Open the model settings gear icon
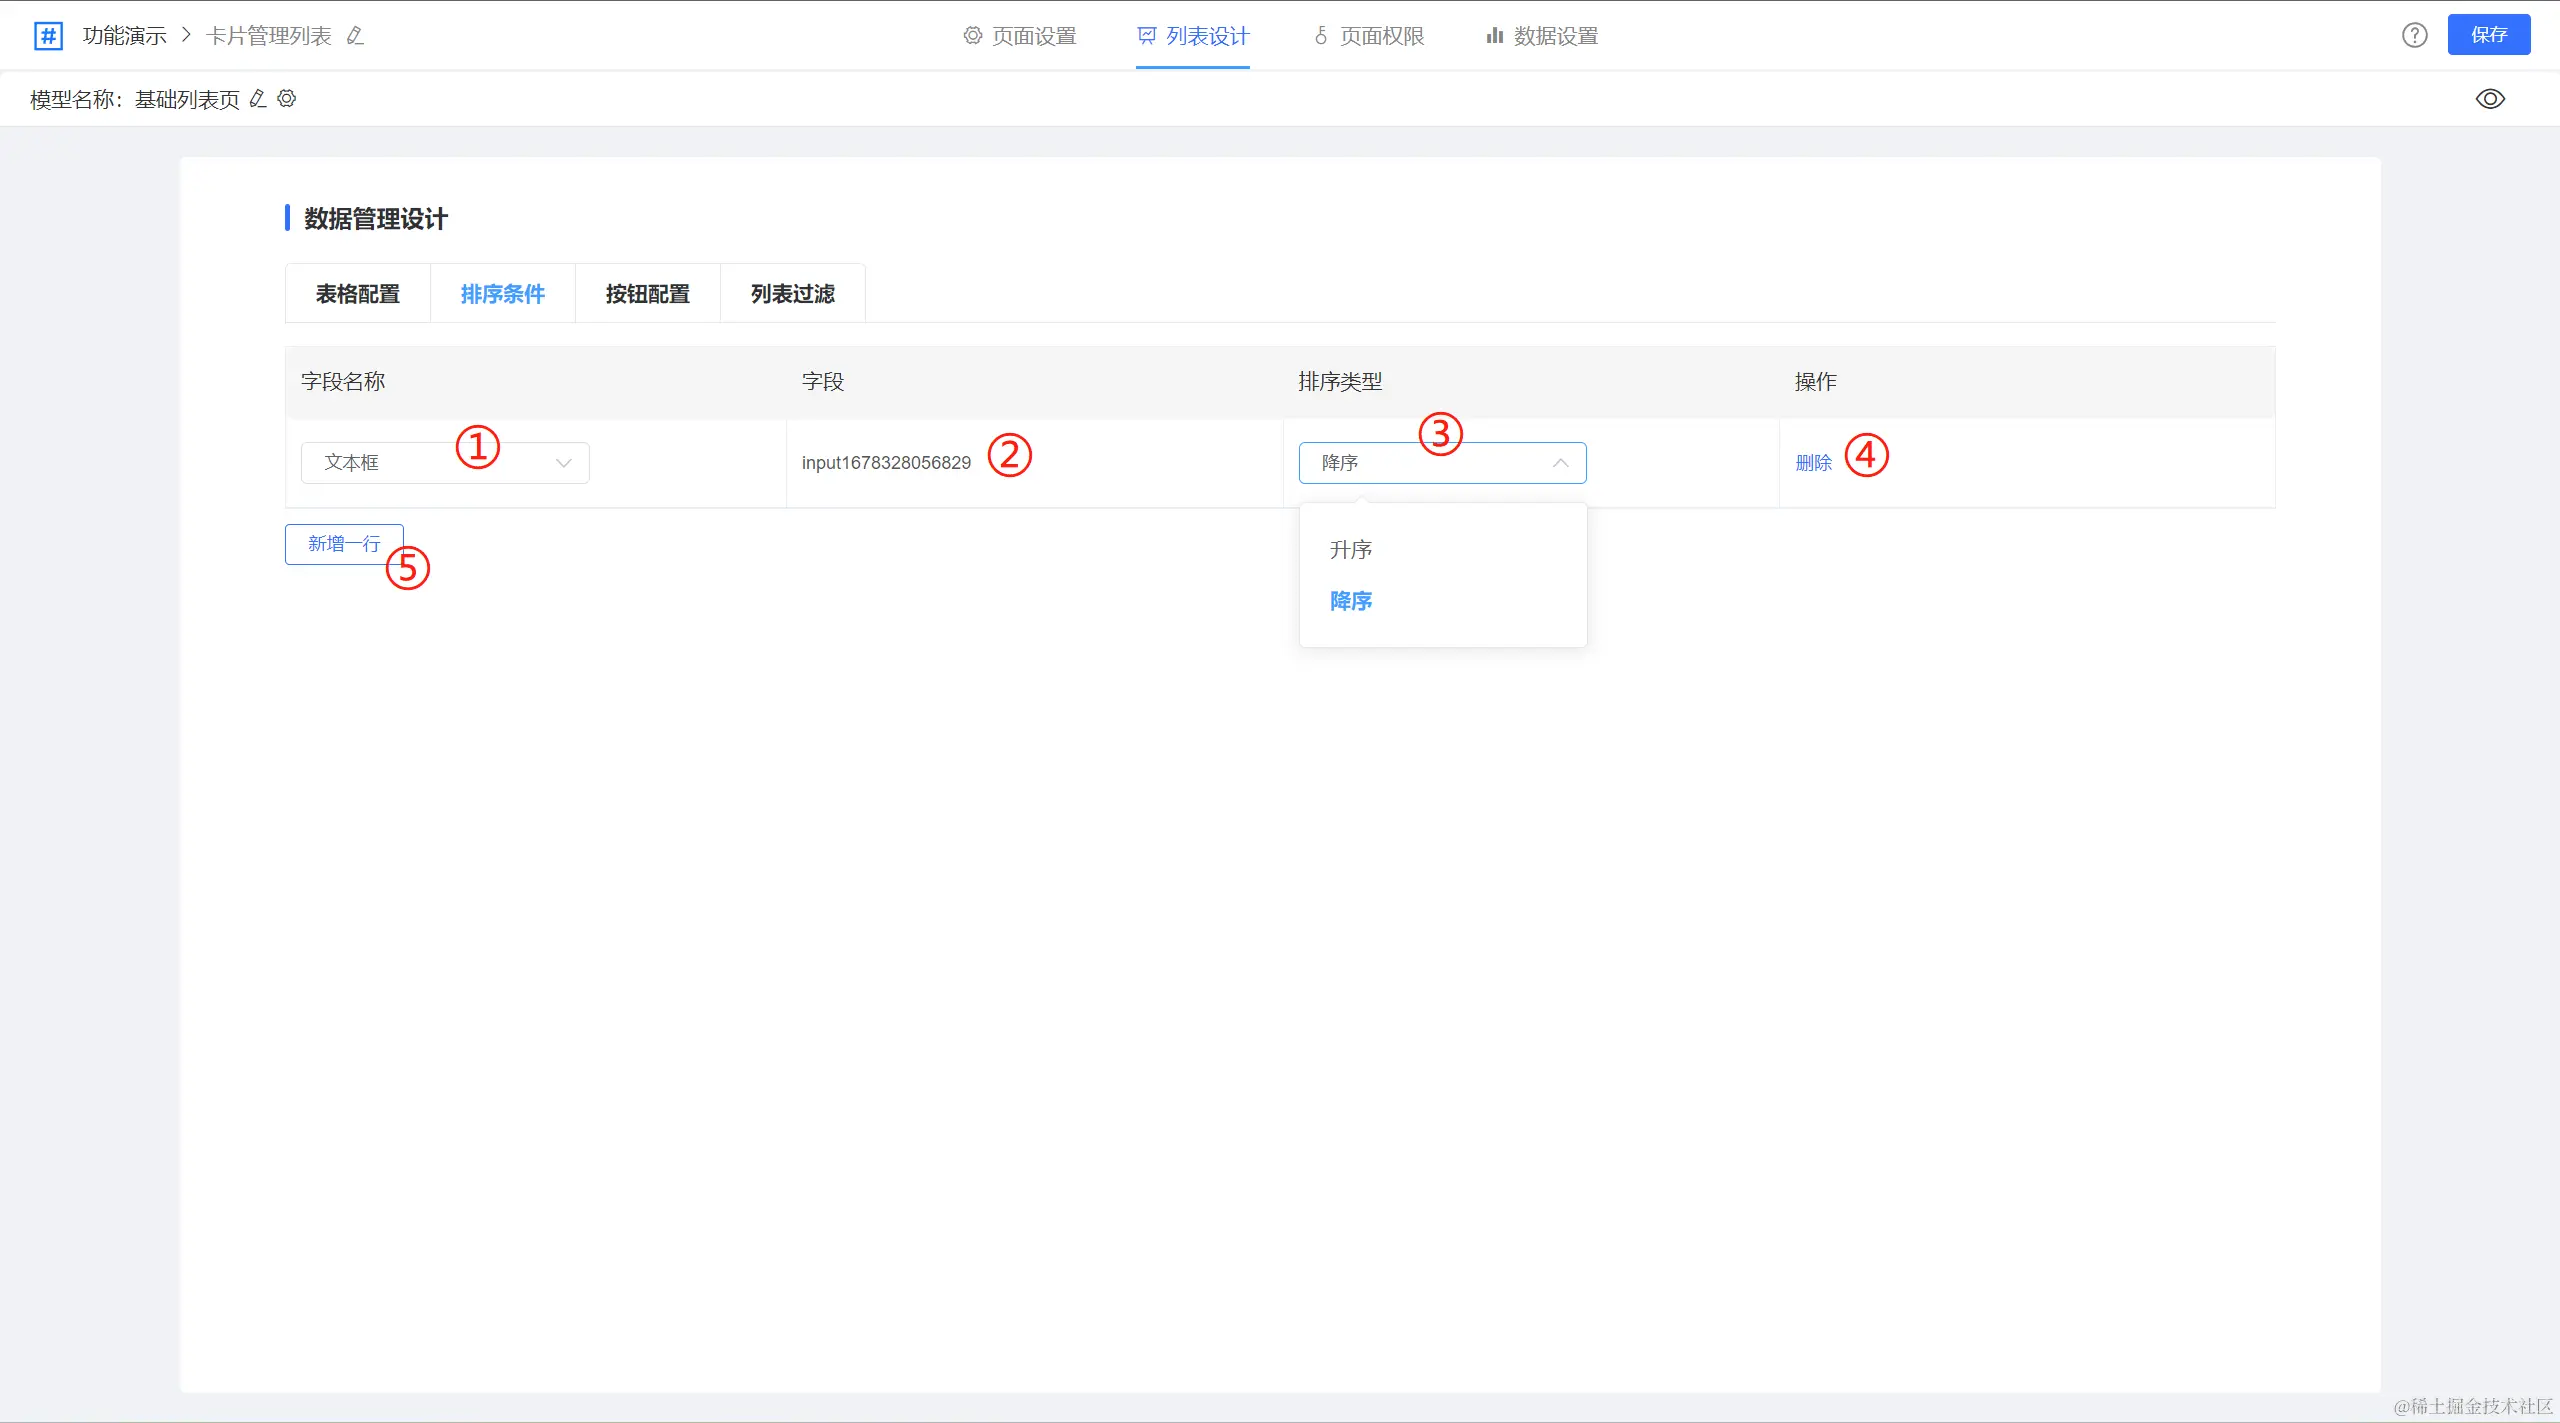Screen dimensions: 2560x1423 287,98
